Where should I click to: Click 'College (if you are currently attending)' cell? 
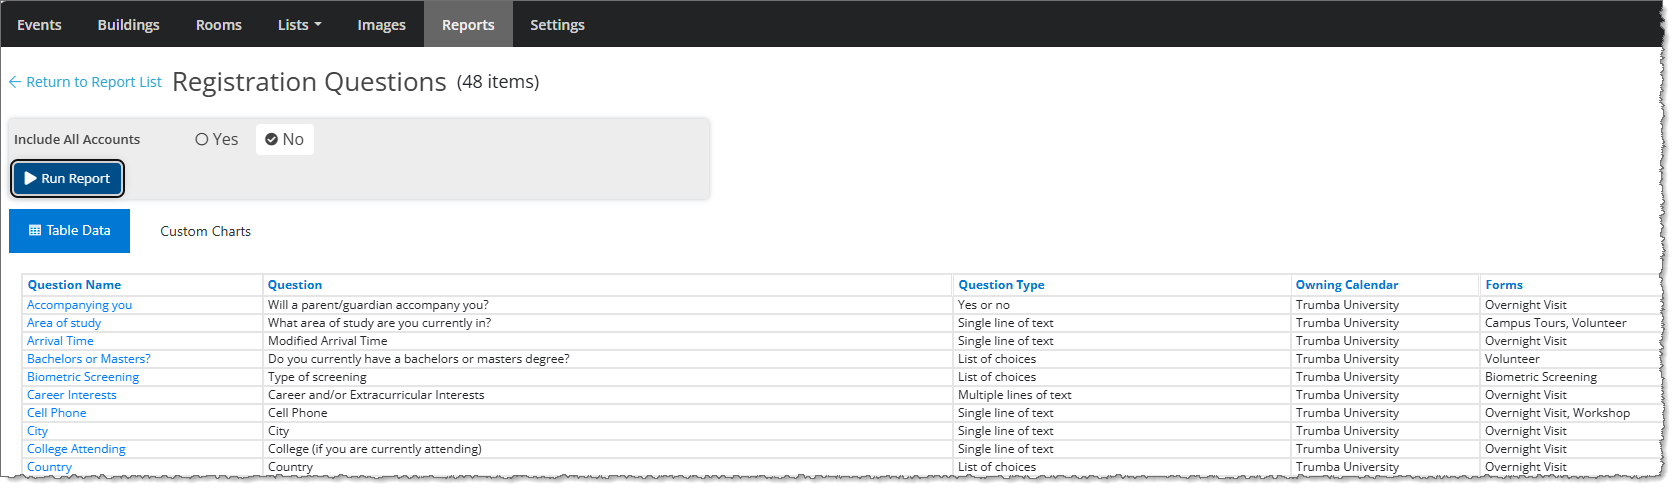pos(374,449)
